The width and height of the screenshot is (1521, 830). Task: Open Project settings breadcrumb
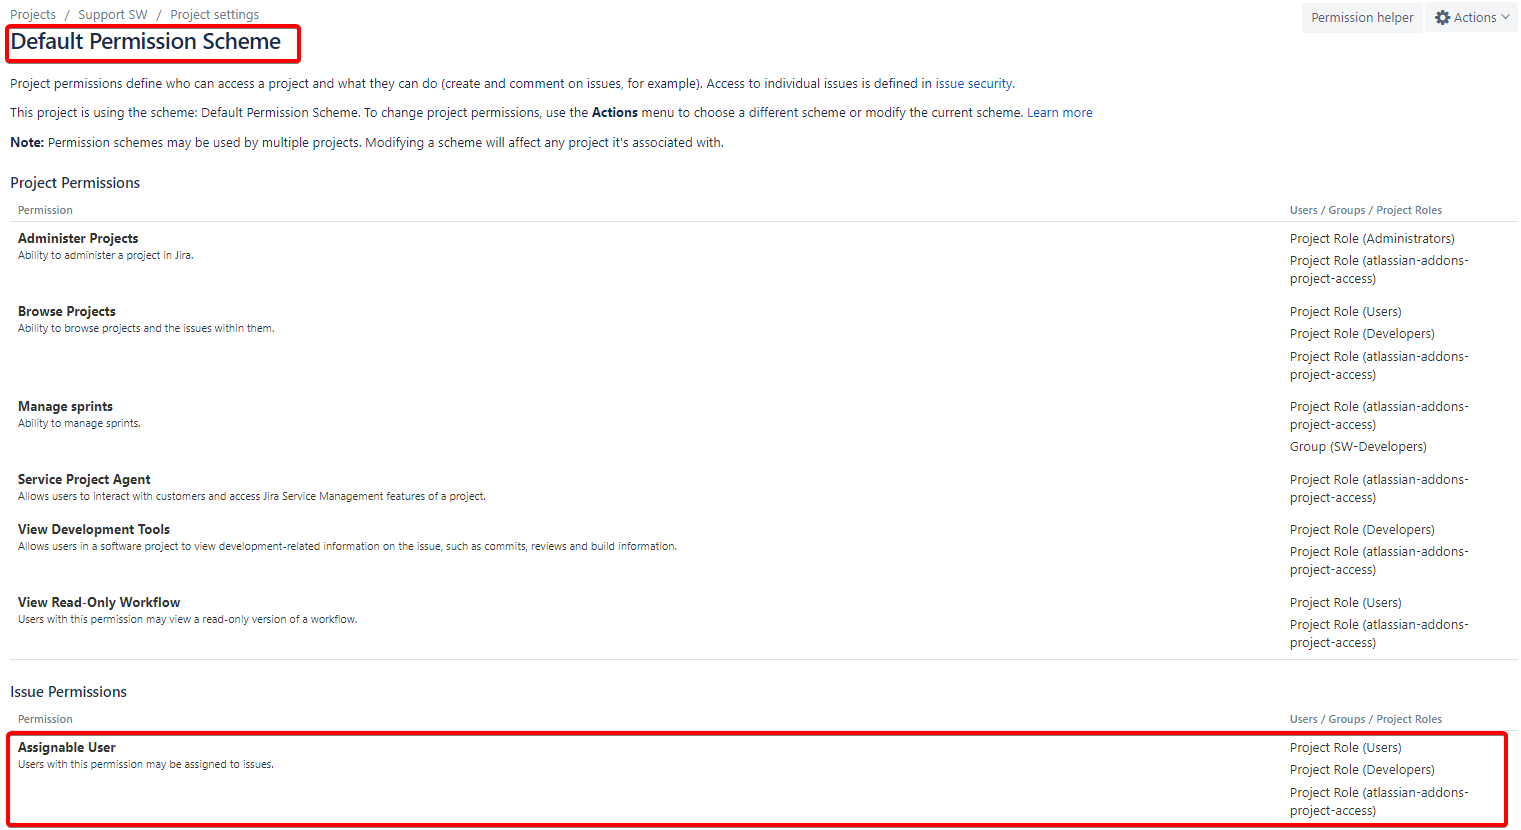tap(214, 14)
